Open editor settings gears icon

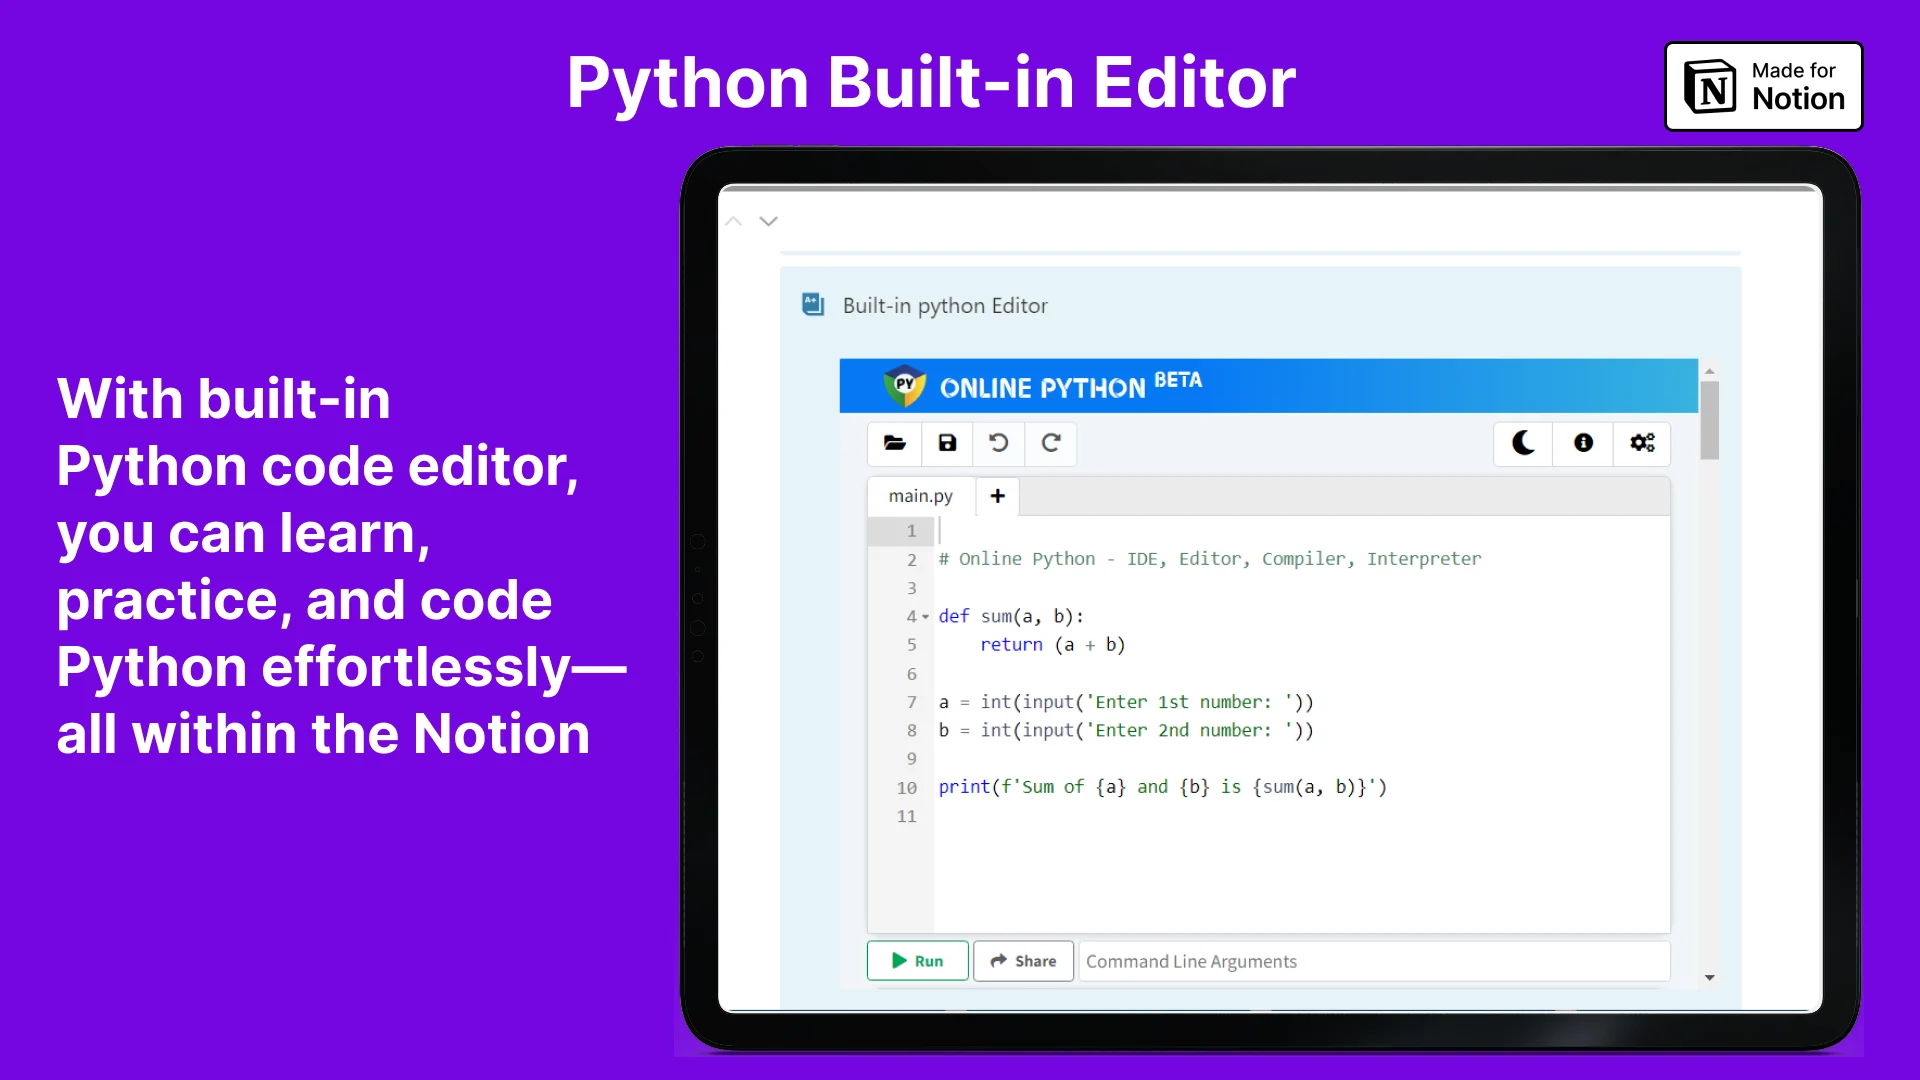1642,443
